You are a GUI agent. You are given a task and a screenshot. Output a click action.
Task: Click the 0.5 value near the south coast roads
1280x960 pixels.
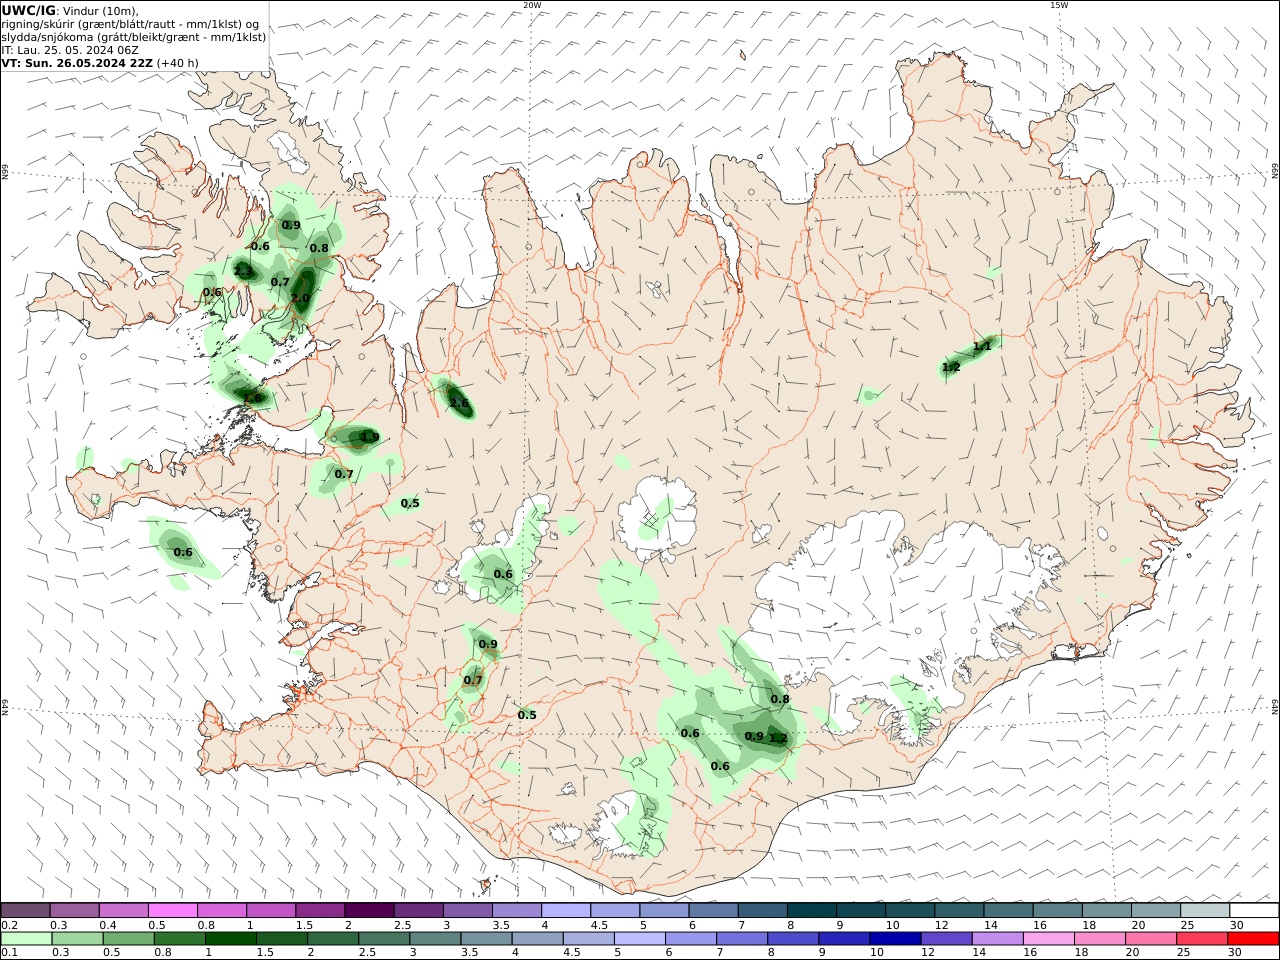tap(527, 715)
